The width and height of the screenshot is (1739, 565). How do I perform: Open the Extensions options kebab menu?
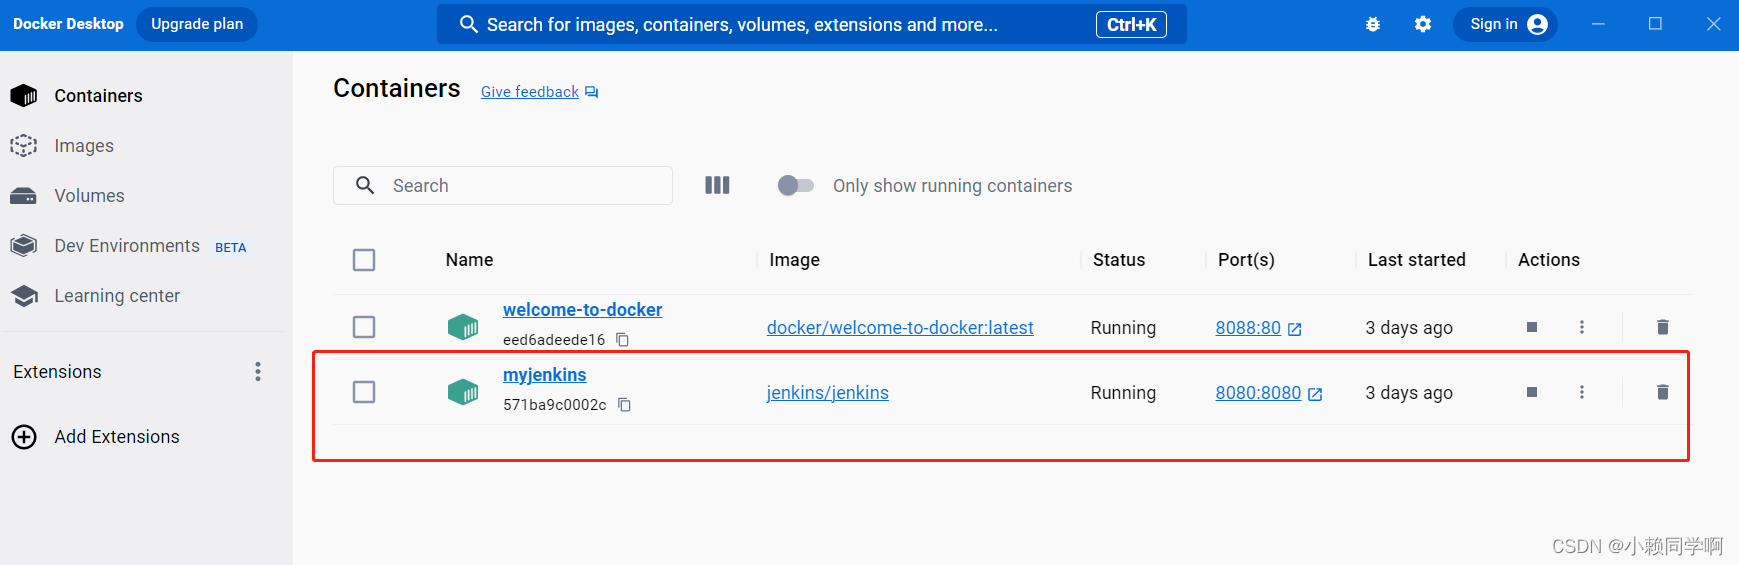click(258, 372)
